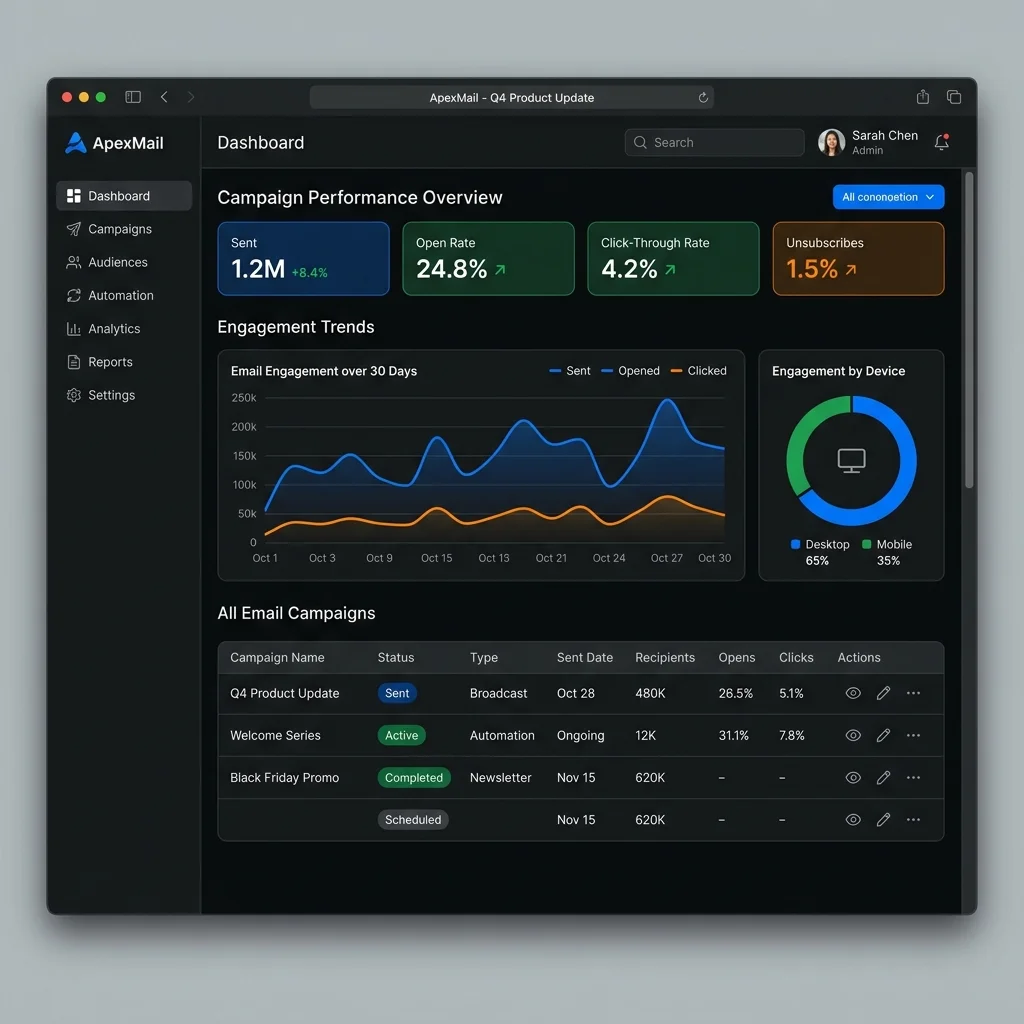Edit the Black Friday Promo campaign
Image resolution: width=1024 pixels, height=1024 pixels.
point(883,777)
